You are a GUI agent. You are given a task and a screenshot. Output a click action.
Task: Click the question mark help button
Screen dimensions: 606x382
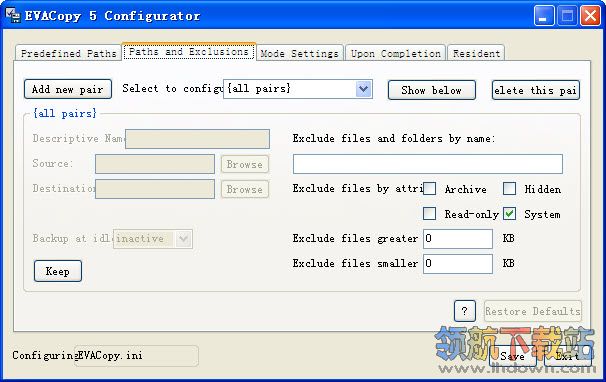[x=465, y=311]
